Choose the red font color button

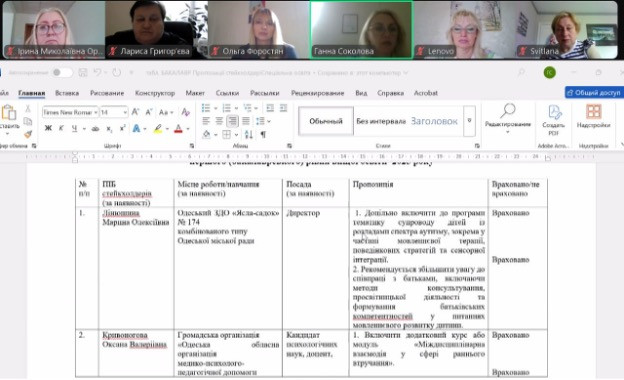tap(178, 129)
